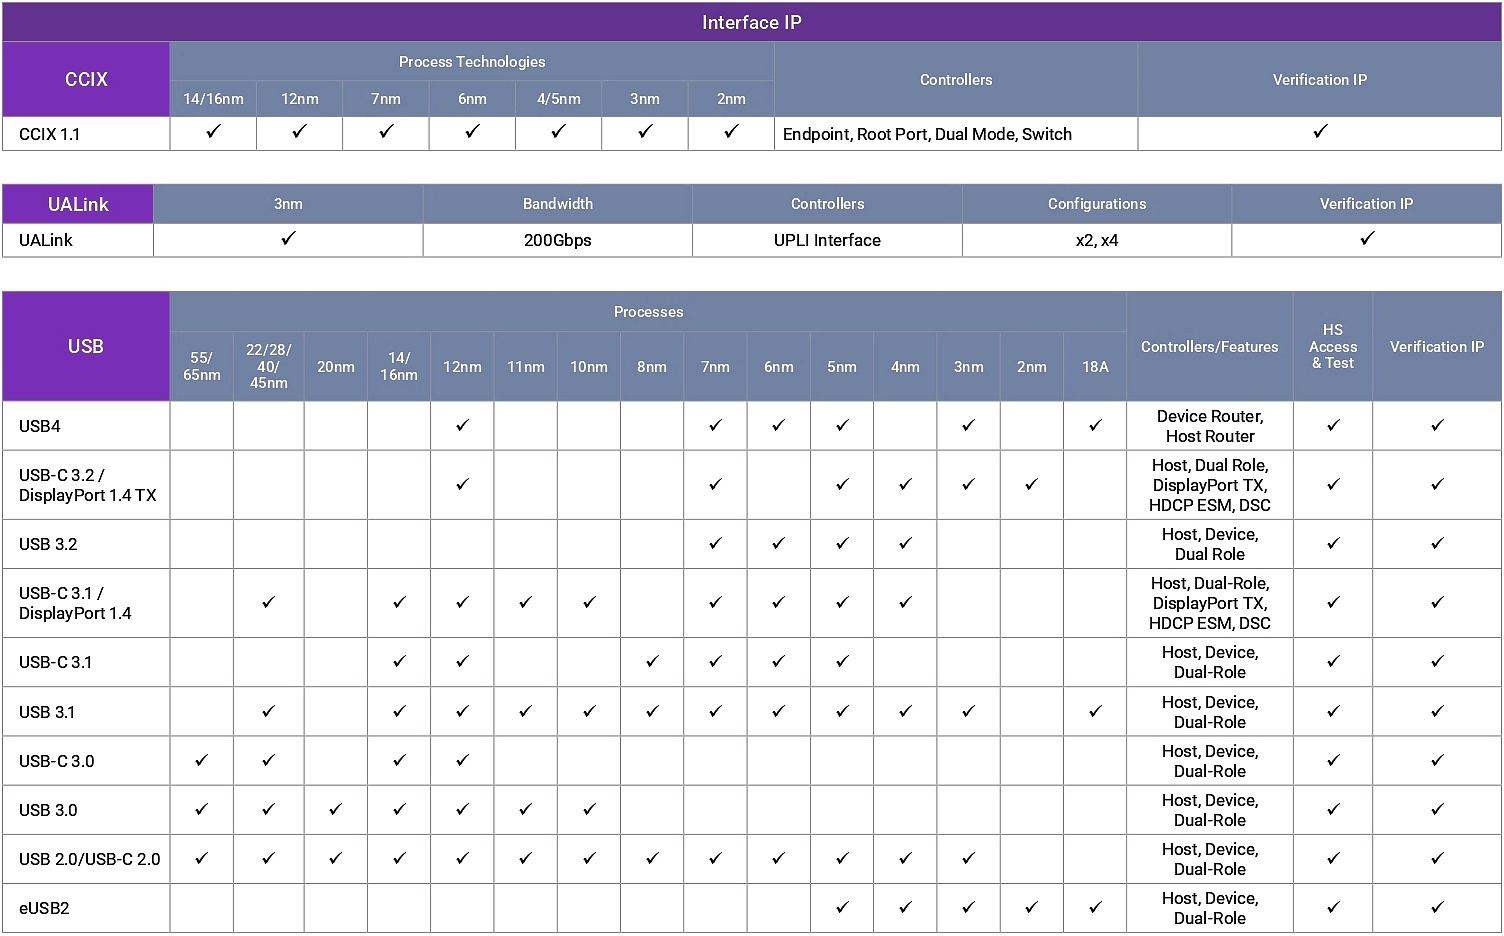This screenshot has height=936, width=1504.
Task: Click the purple UALink section header
Action: (78, 204)
